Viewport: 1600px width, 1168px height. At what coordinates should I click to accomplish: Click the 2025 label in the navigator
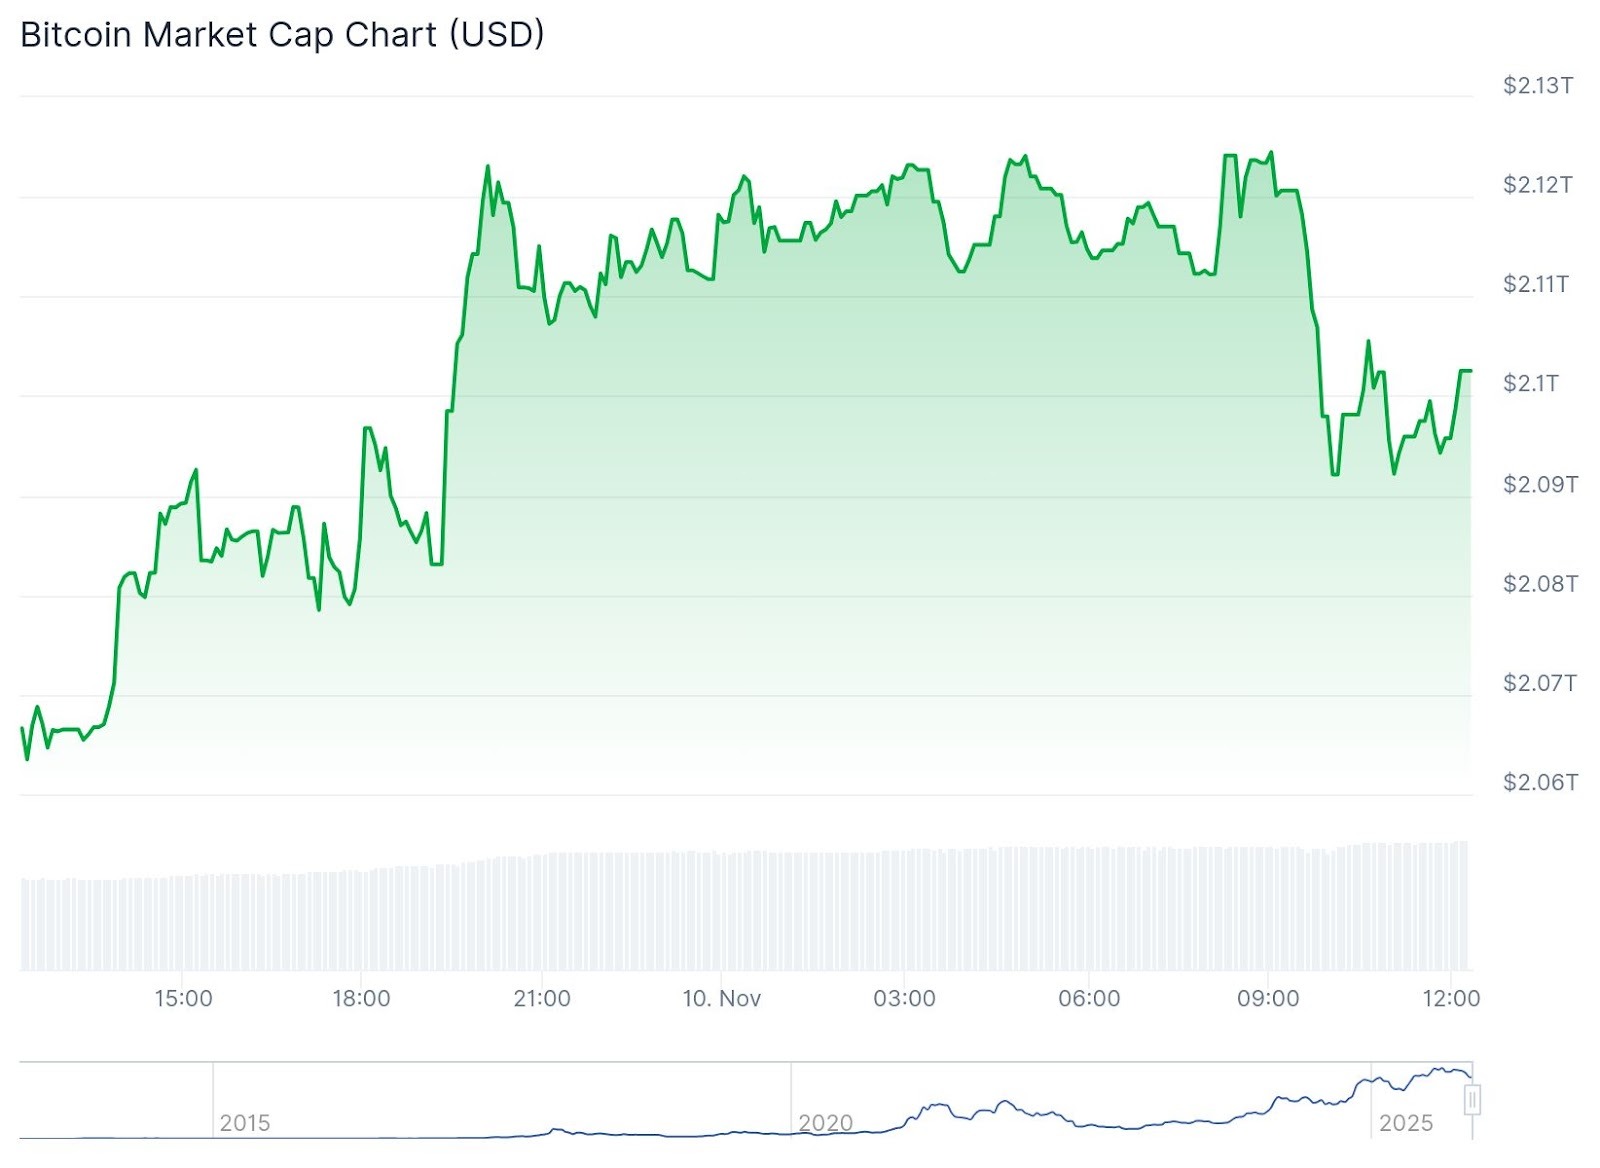[x=1406, y=1123]
